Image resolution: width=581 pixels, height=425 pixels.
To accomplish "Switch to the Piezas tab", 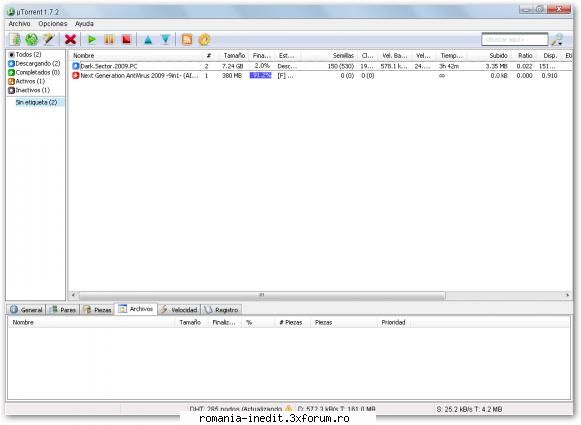I will (x=97, y=310).
